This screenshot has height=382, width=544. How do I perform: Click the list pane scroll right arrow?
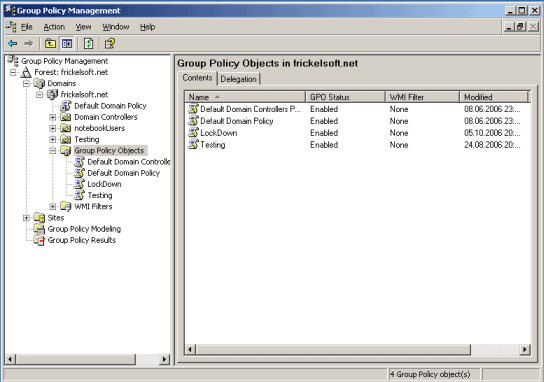click(x=525, y=349)
